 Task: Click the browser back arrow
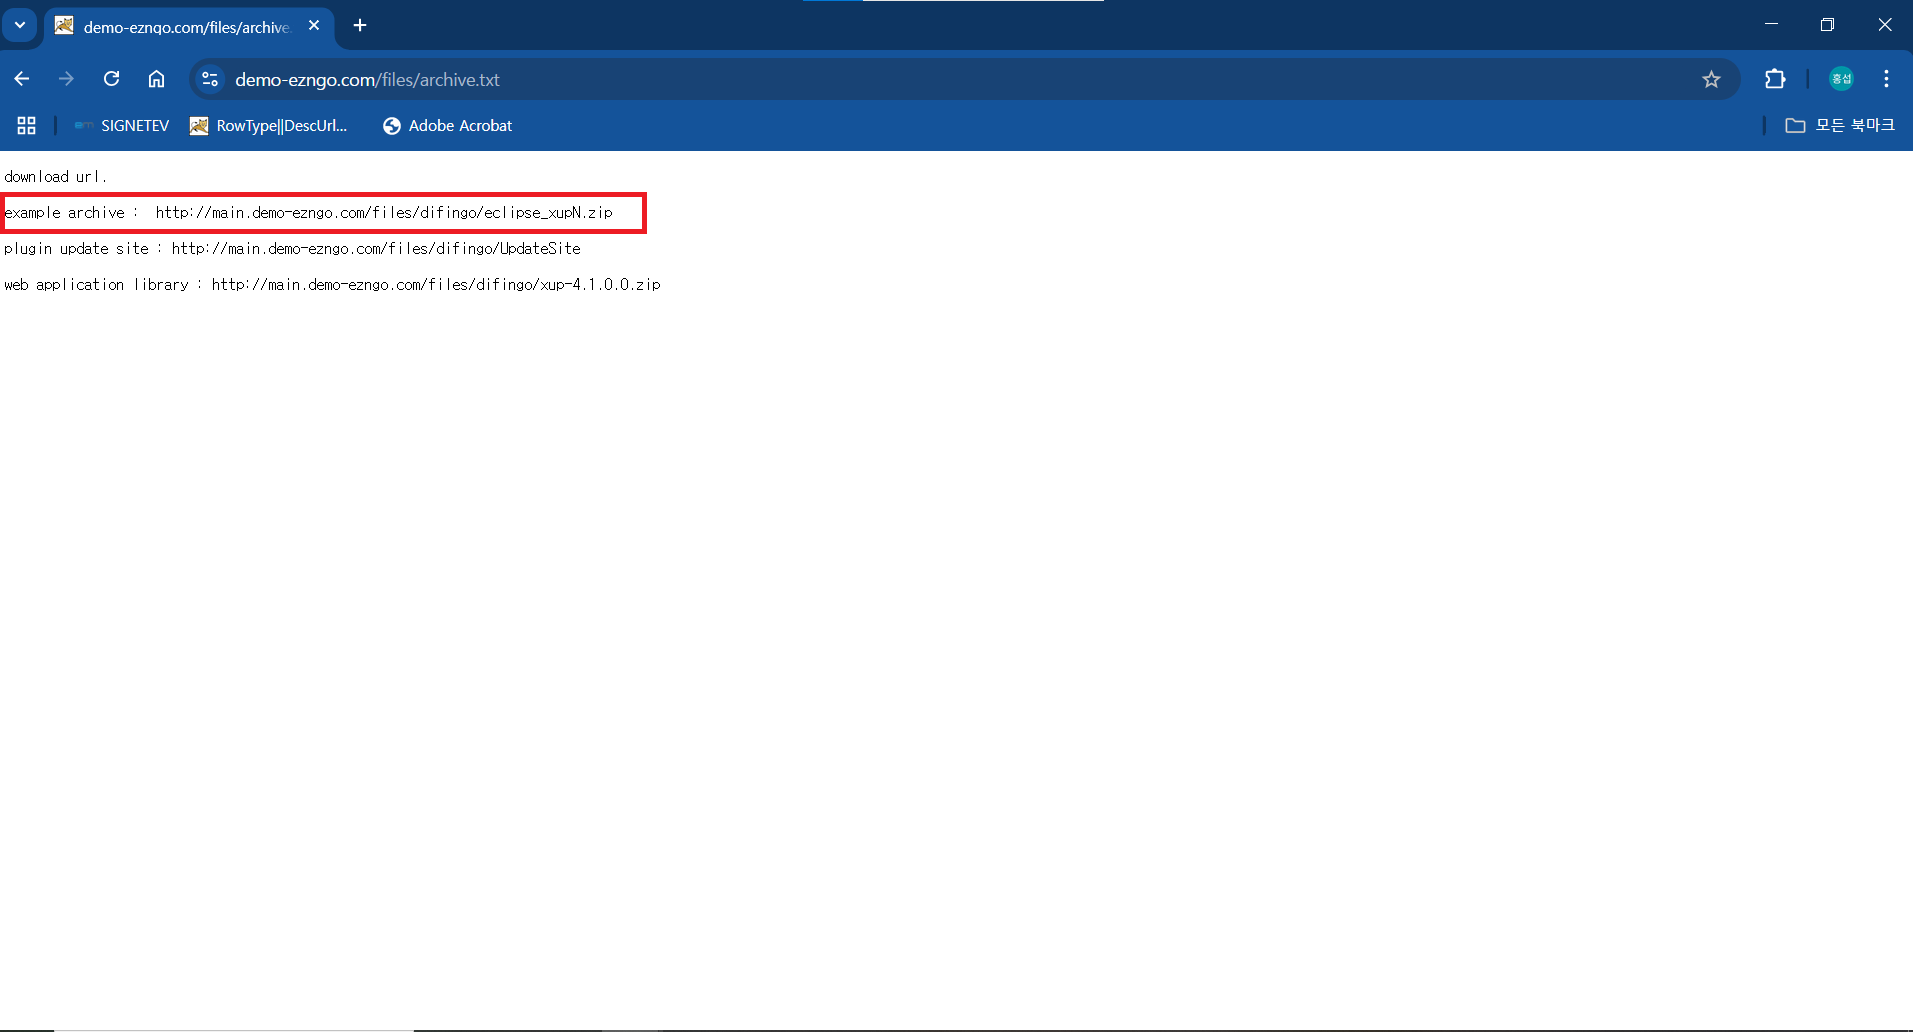click(x=22, y=79)
